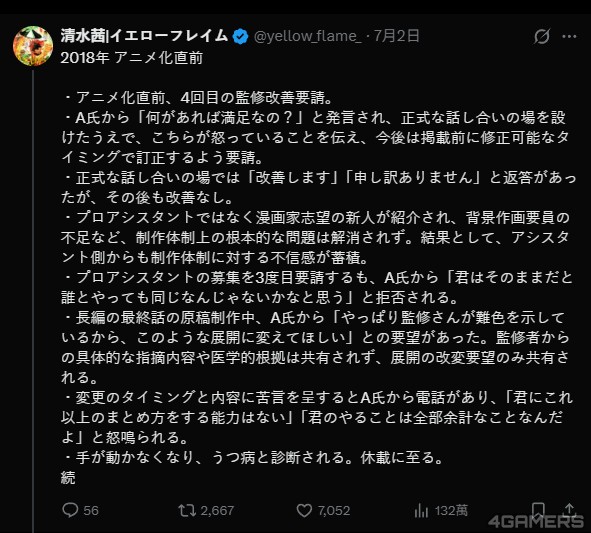
Task: Bookmark this tweet
Action: point(538,509)
